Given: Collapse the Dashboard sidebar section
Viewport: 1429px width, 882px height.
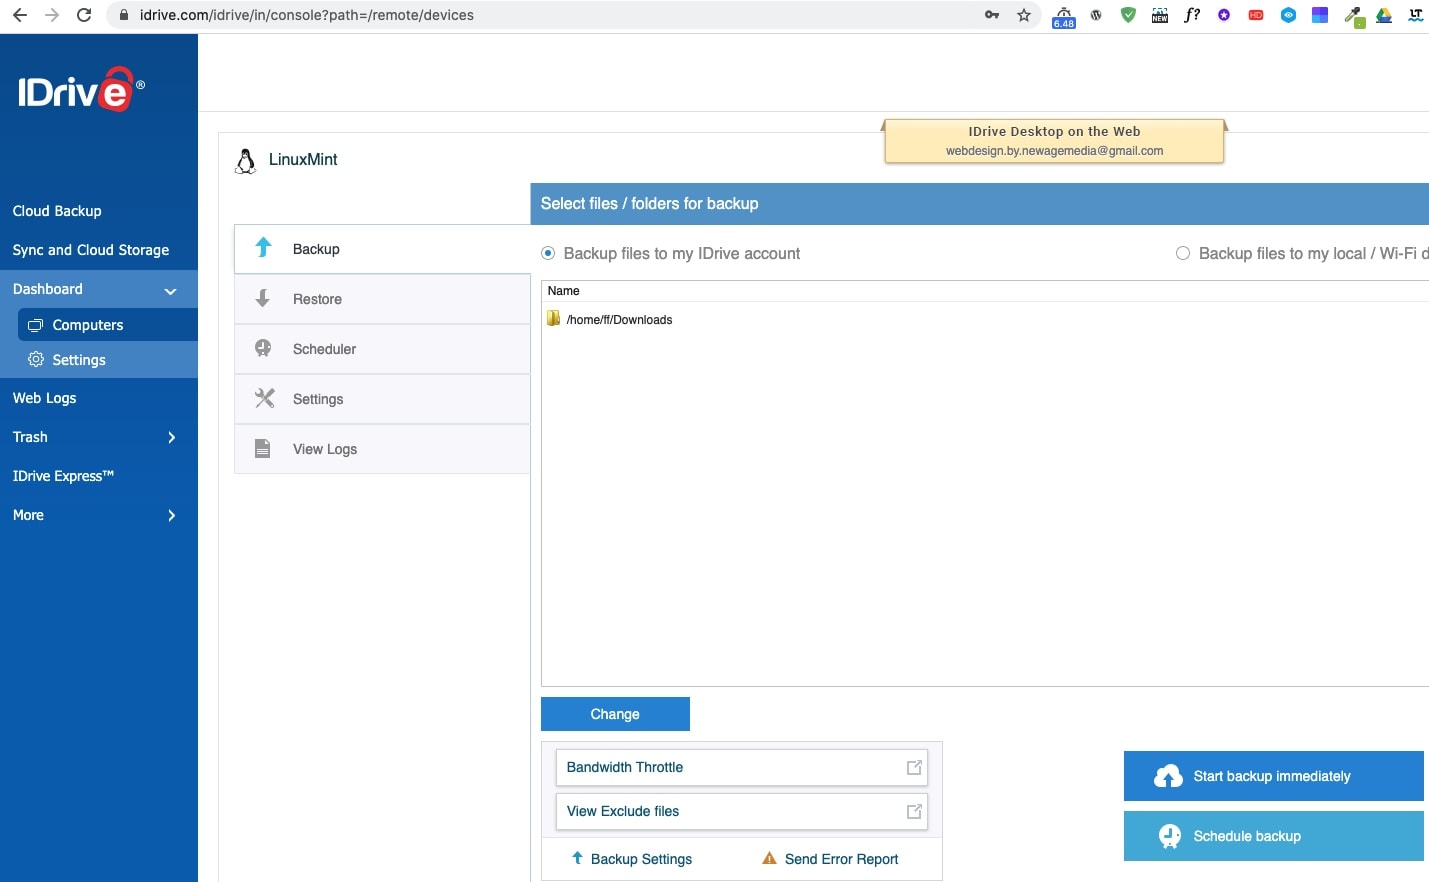Looking at the screenshot, I should [170, 291].
